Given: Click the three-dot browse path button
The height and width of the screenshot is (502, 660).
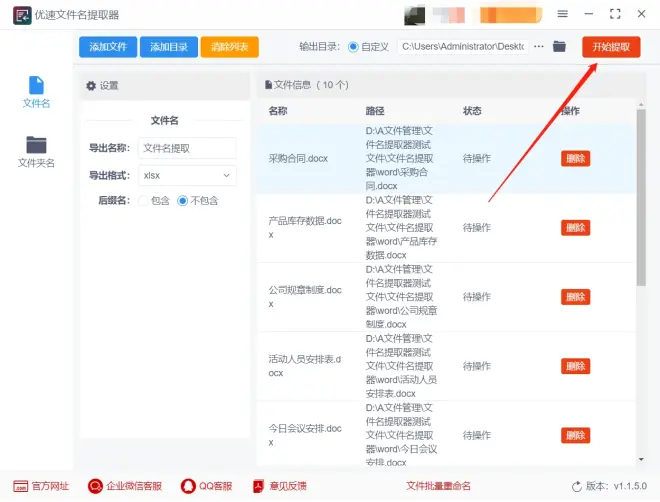Looking at the screenshot, I should 539,46.
